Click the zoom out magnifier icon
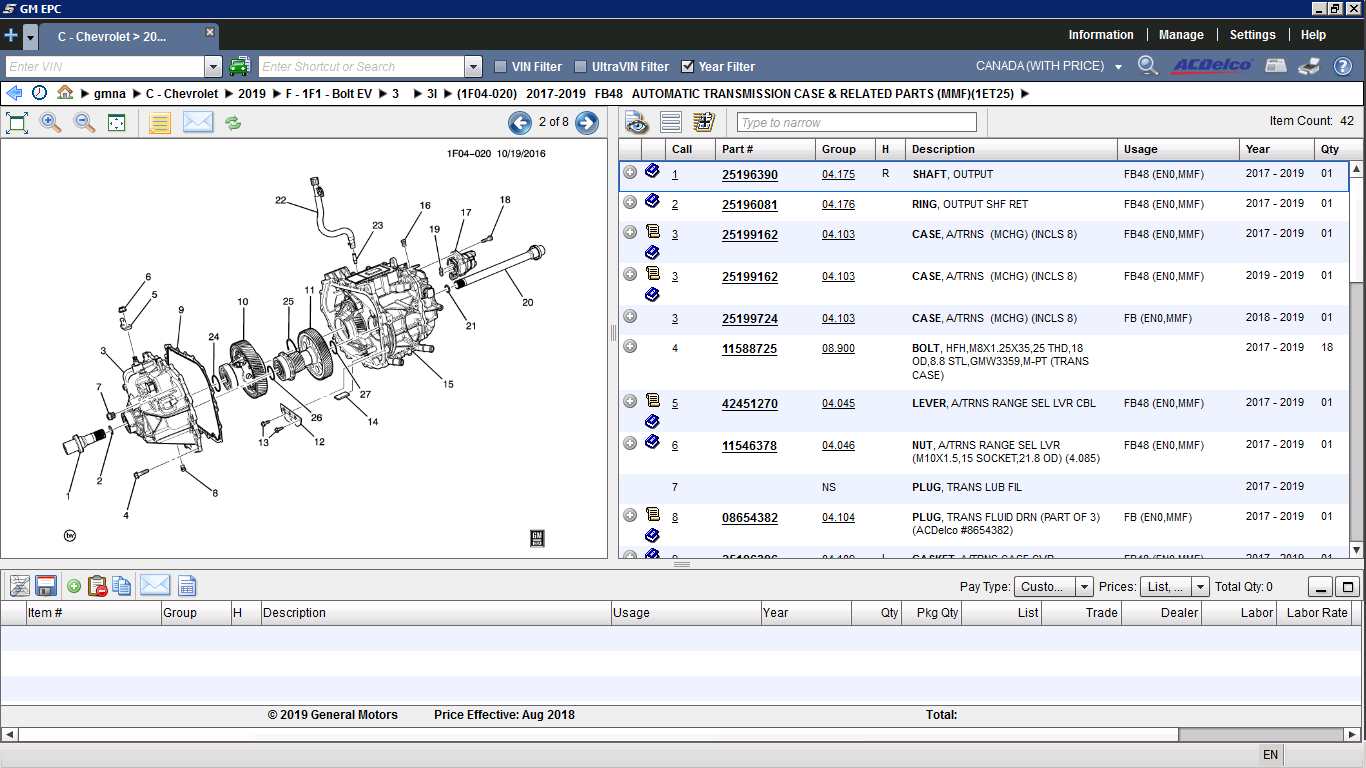 pyautogui.click(x=85, y=123)
